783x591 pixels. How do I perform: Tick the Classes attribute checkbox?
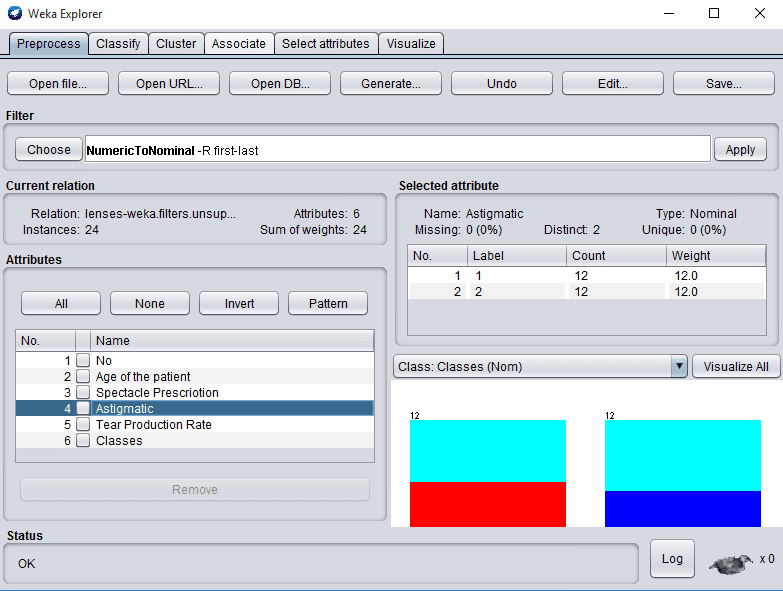83,440
